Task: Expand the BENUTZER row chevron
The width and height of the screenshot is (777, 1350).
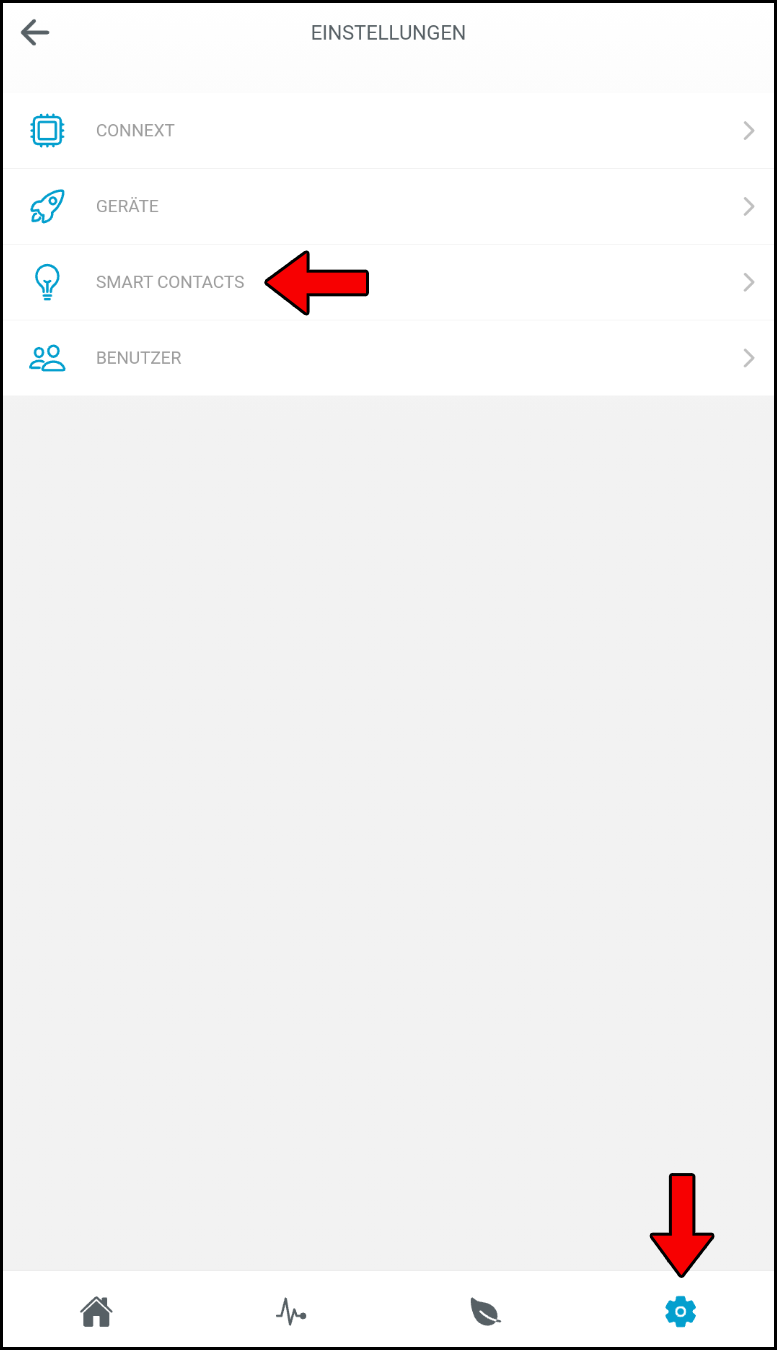Action: click(x=749, y=358)
